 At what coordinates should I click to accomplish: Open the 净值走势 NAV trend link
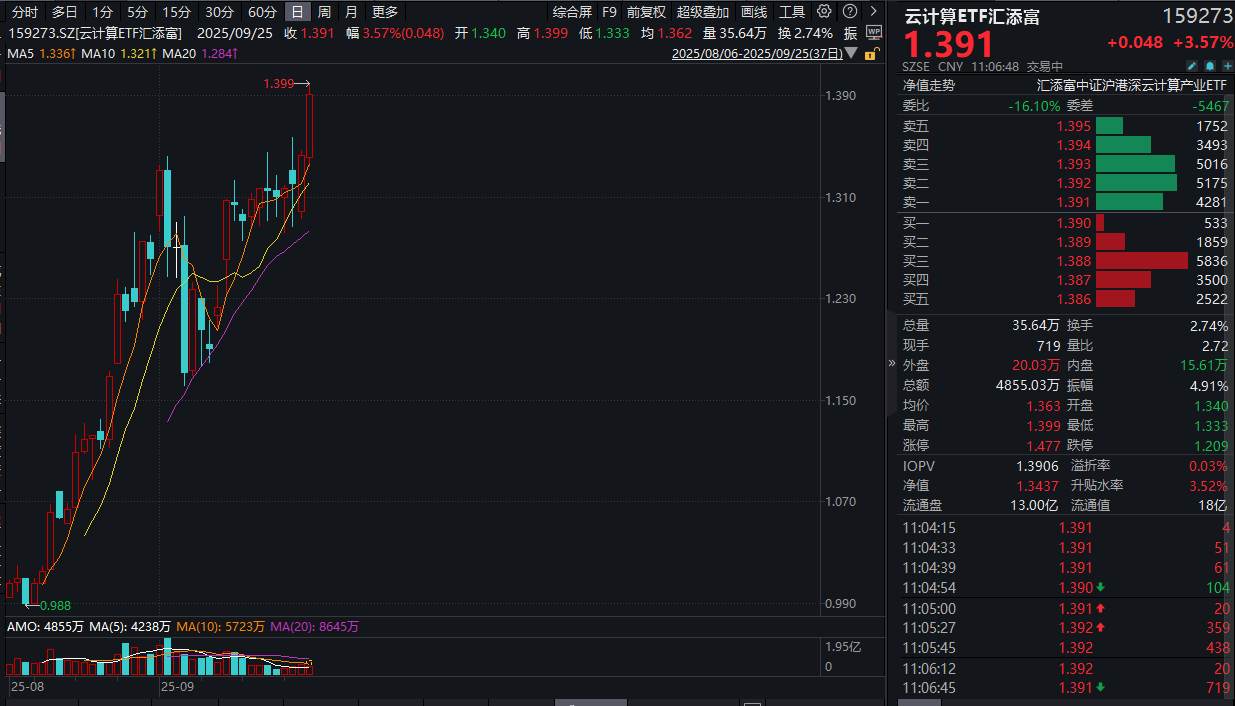928,85
